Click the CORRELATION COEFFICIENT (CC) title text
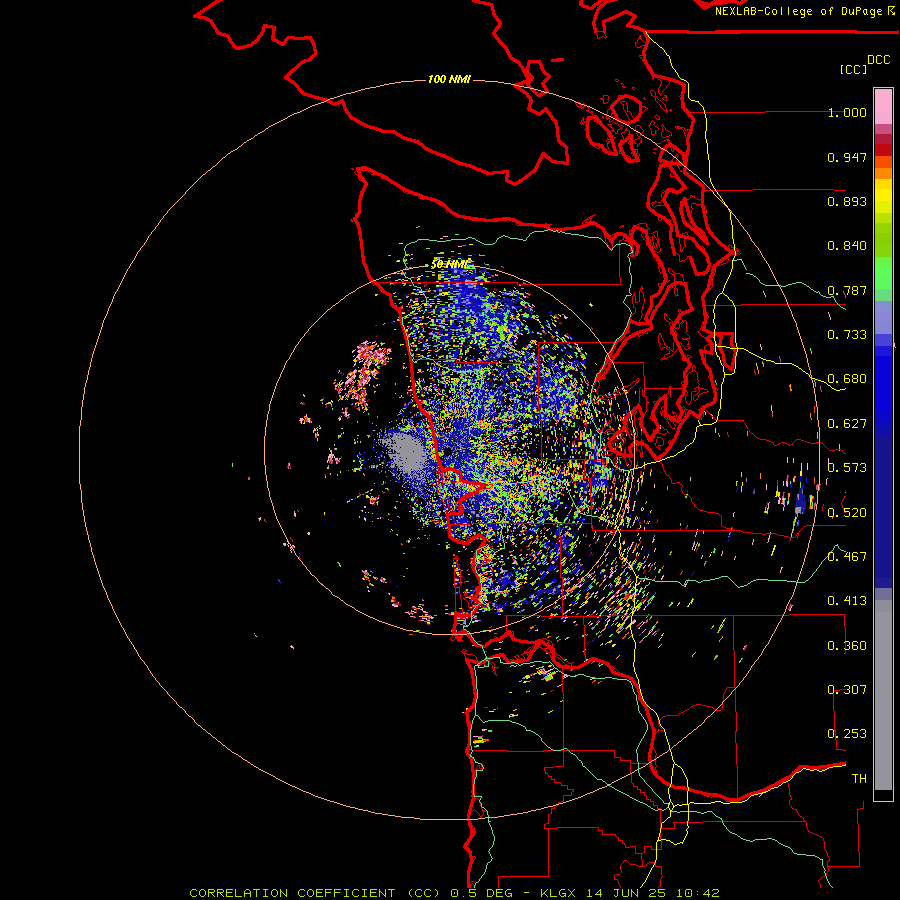The width and height of the screenshot is (900, 900). [316, 893]
